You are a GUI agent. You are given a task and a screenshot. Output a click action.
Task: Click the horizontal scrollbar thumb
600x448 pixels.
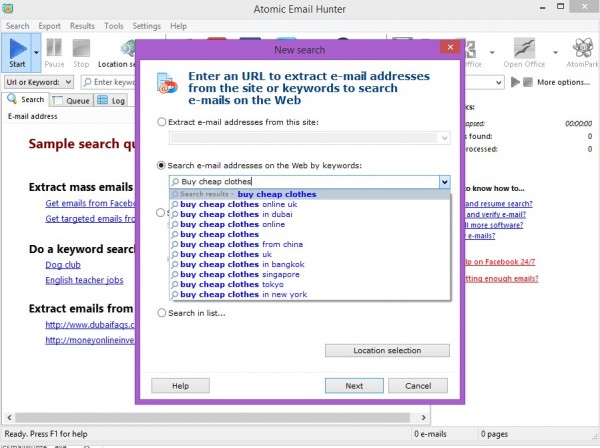tap(212, 417)
